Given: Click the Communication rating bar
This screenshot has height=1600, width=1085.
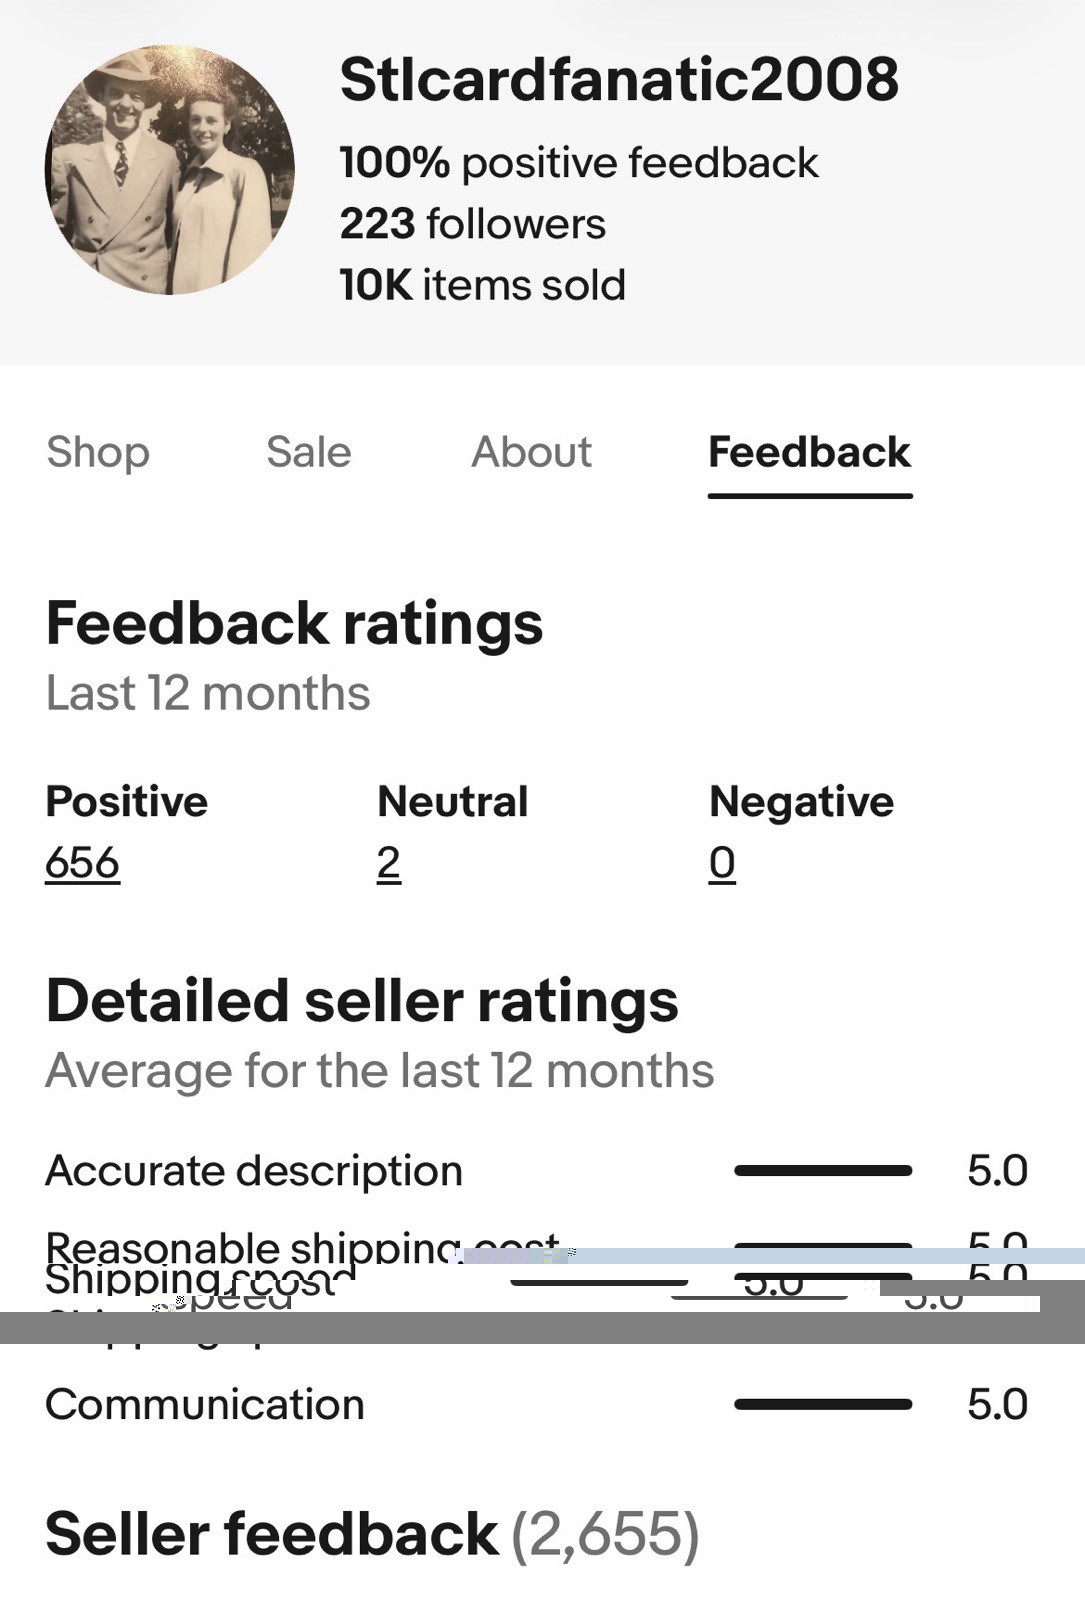Looking at the screenshot, I should [x=823, y=1404].
